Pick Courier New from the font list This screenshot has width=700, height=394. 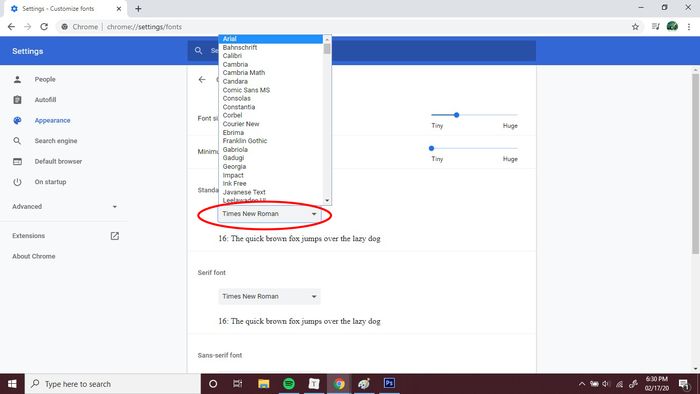pos(241,124)
